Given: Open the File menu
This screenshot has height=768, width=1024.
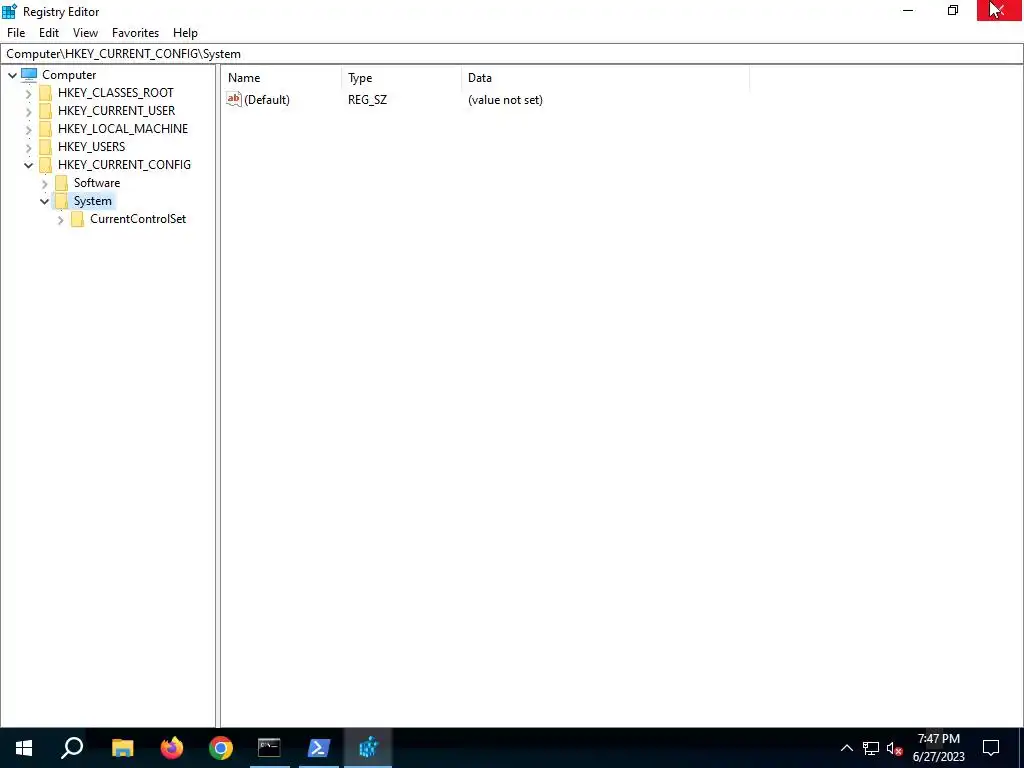Looking at the screenshot, I should pyautogui.click(x=16, y=33).
